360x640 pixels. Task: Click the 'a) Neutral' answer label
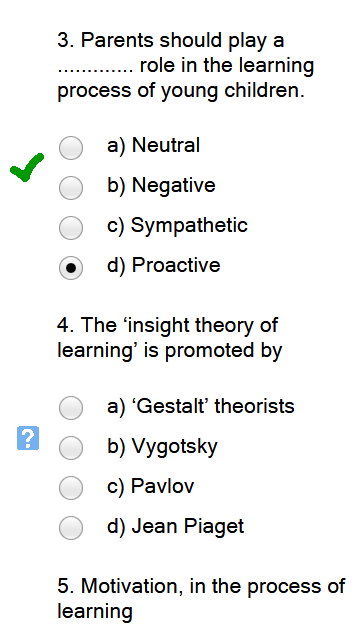tap(153, 145)
